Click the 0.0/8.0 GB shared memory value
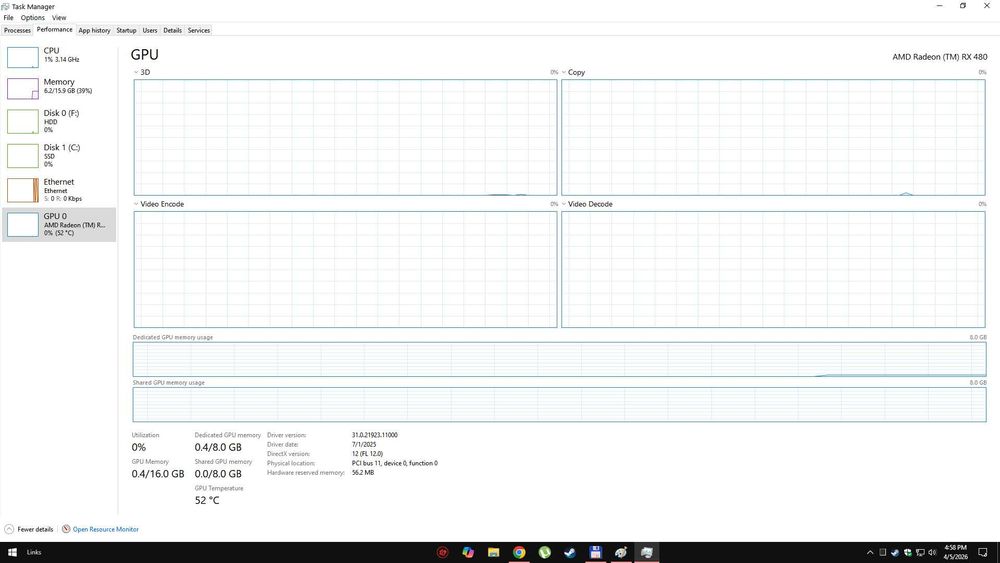 (x=218, y=474)
